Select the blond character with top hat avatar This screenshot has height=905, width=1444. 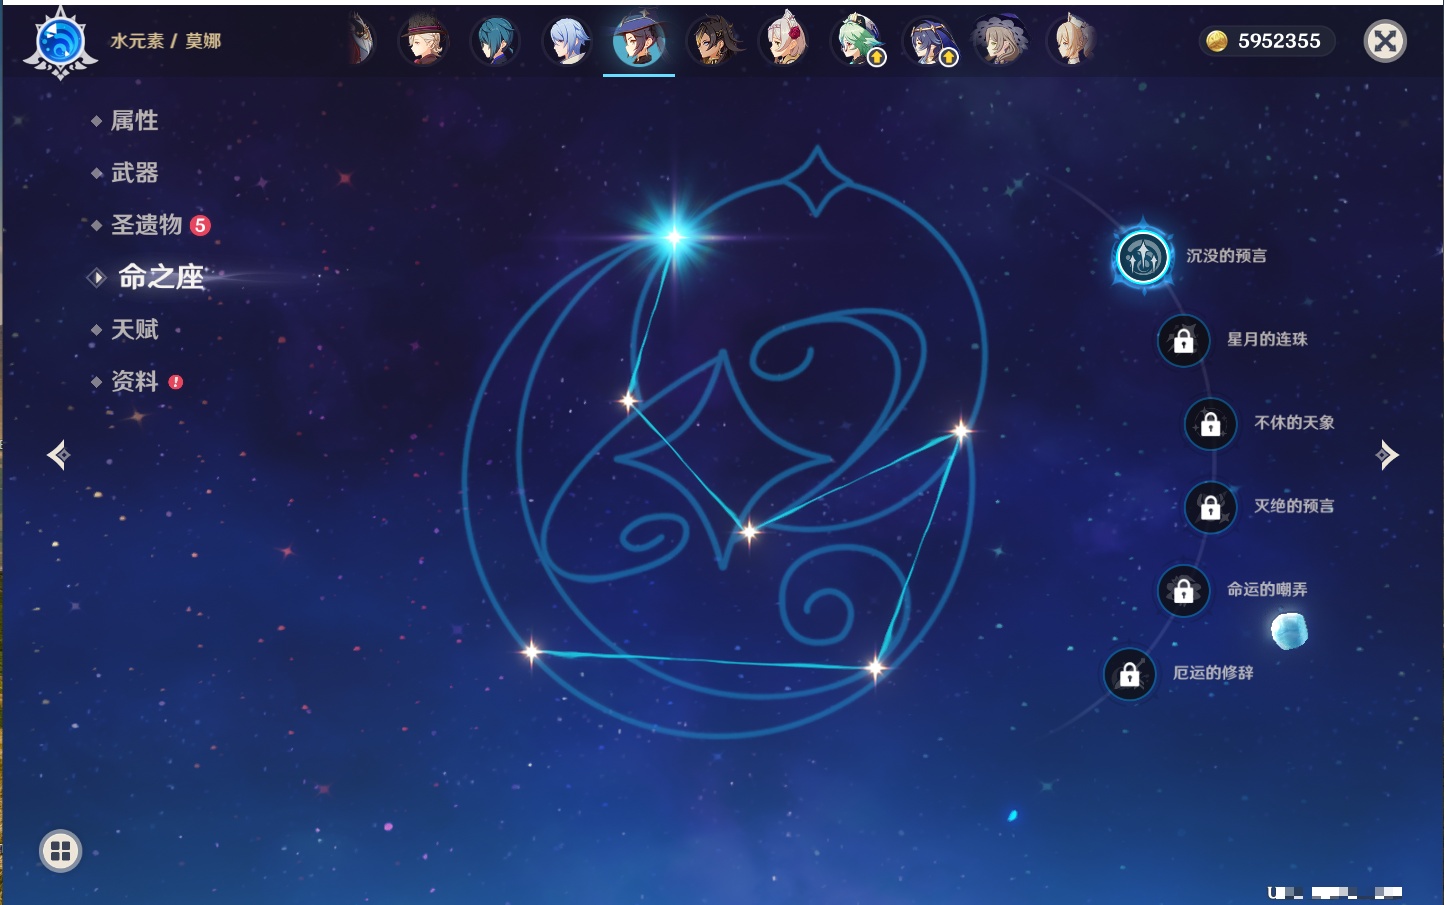click(423, 41)
